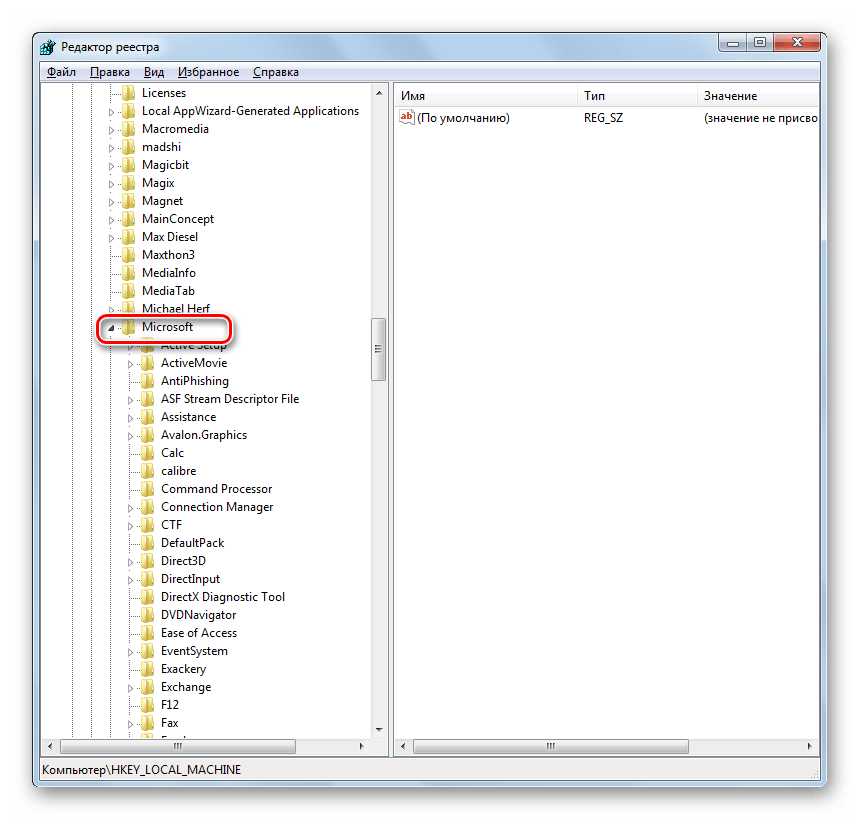
Task: Expand the madshi key
Action: (x=111, y=148)
